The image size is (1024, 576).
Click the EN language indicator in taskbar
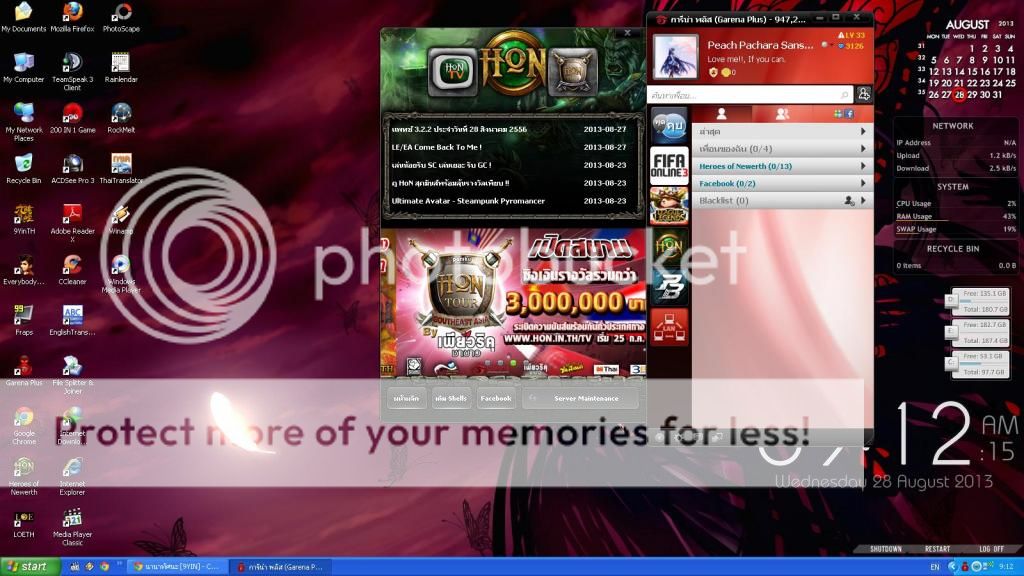point(935,567)
